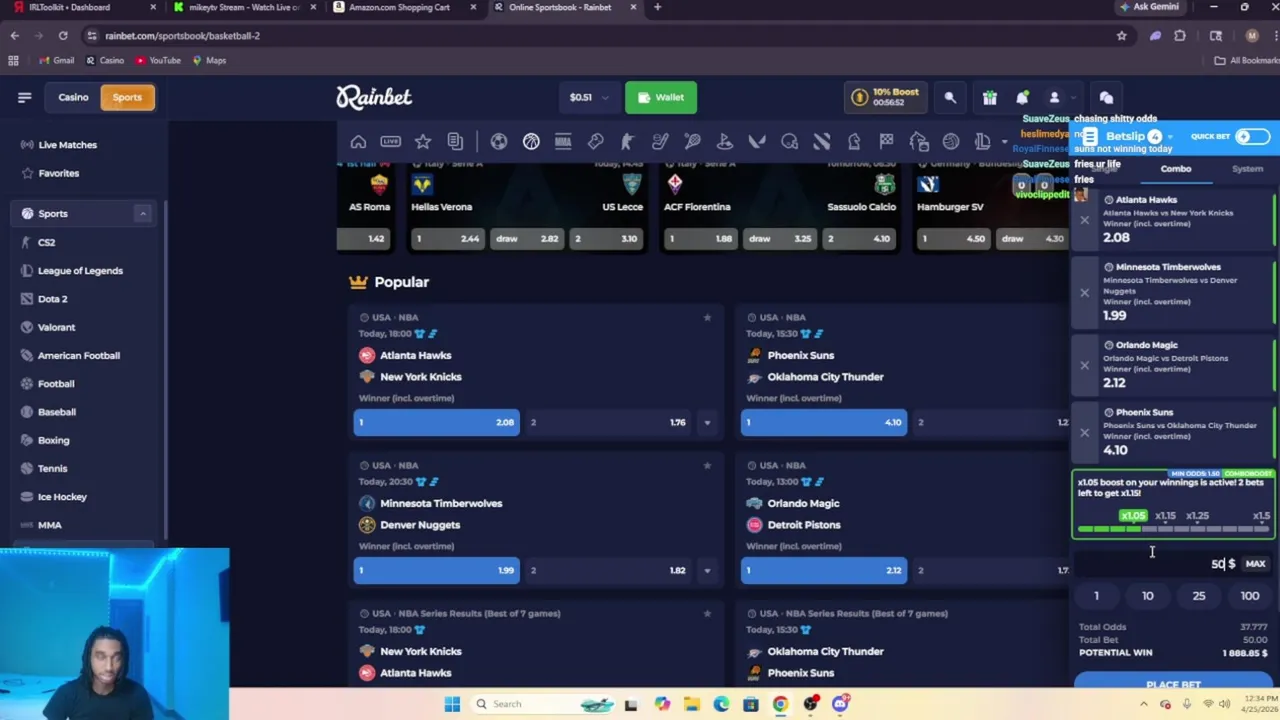Toggle AS Roma odds 1.42 selection
This screenshot has width=1280, height=720.
(x=364, y=238)
